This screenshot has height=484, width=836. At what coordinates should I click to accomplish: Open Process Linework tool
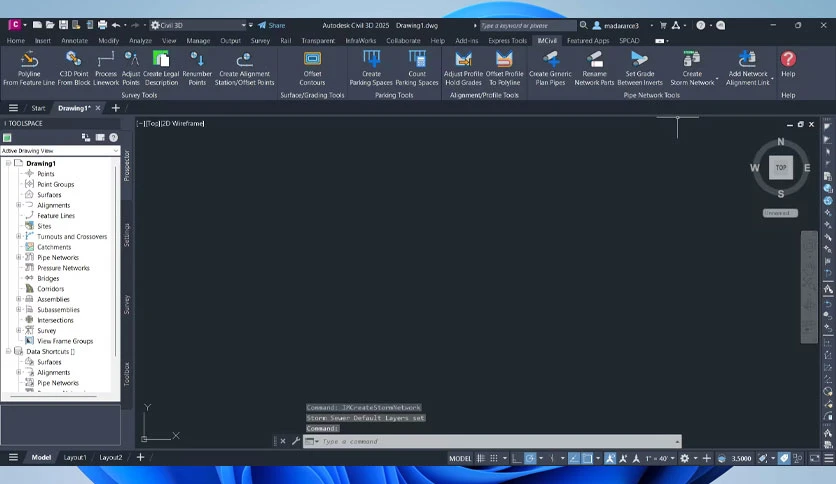click(106, 68)
